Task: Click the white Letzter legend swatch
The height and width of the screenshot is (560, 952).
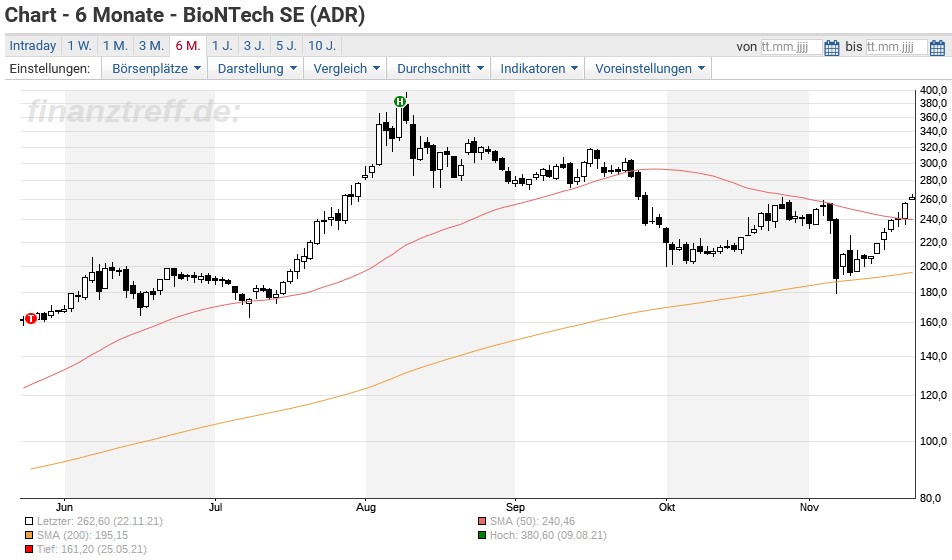Action: pyautogui.click(x=29, y=521)
